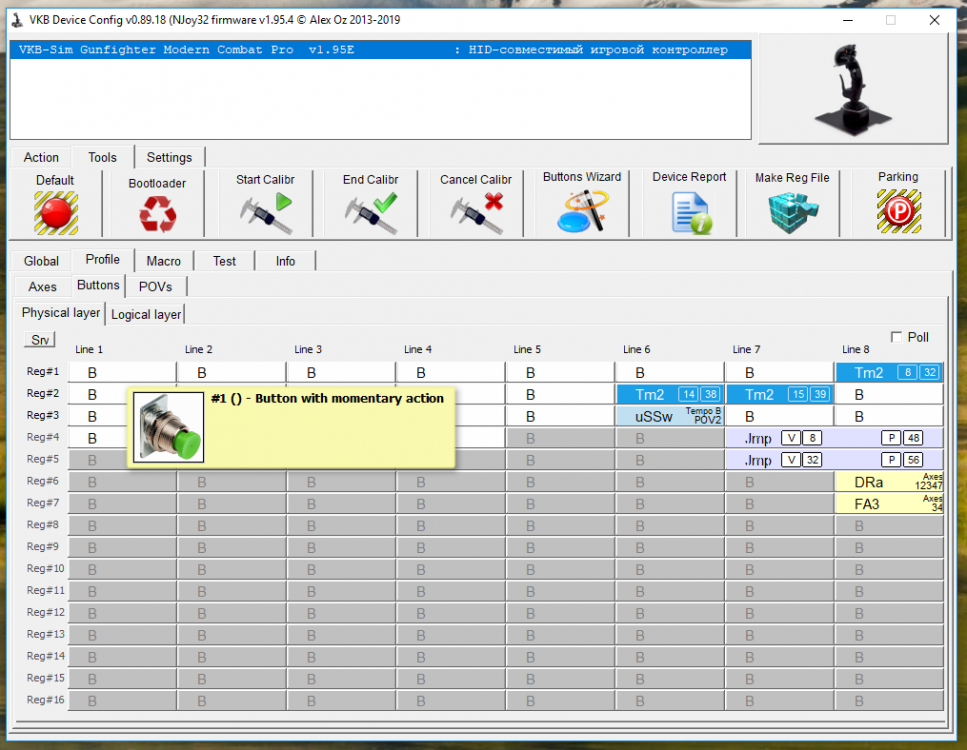Screen dimensions: 967x750
Task: Select the VKB-Sim Gunfighter device entry
Action: 381,50
